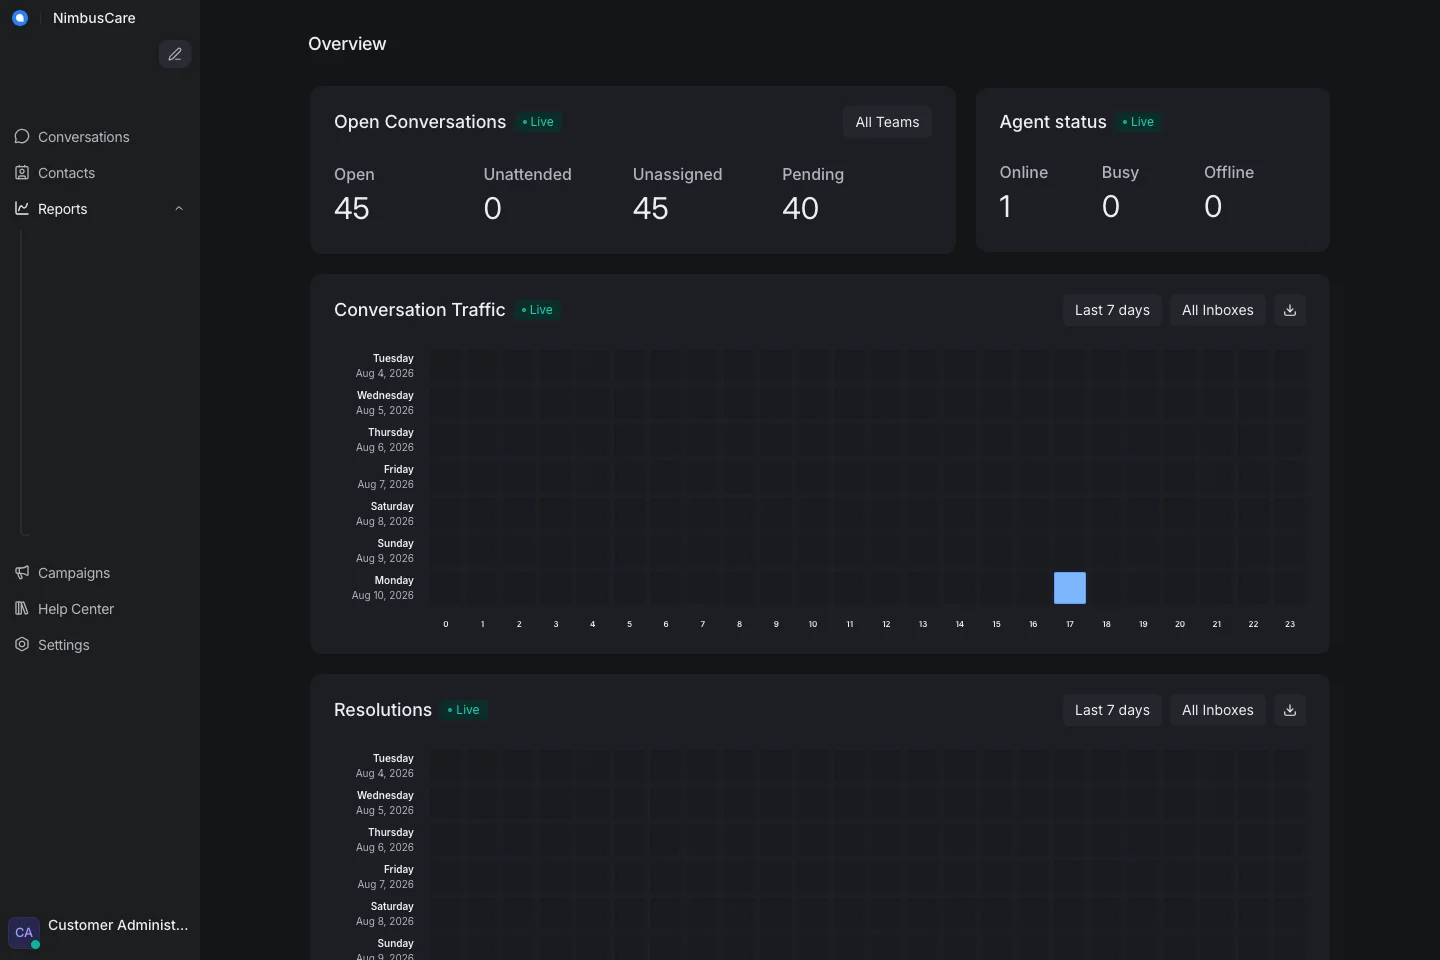1440x960 pixels.
Task: Open Conversation Traffic All Inboxes dropdown
Action: (1217, 310)
